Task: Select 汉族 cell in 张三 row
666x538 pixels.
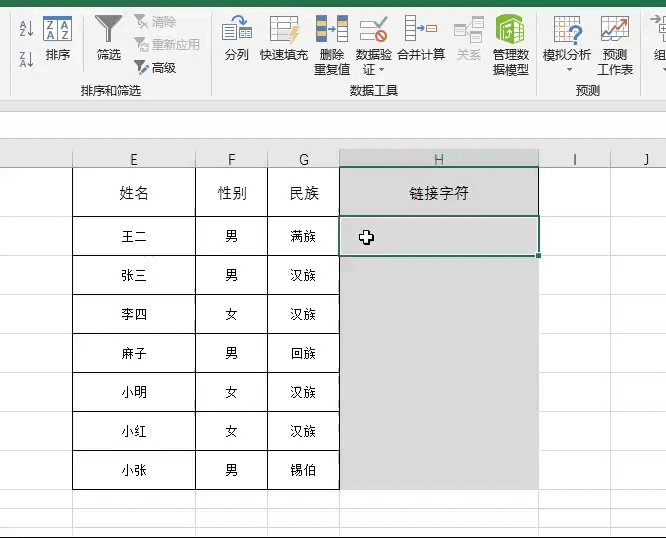Action: click(x=304, y=275)
